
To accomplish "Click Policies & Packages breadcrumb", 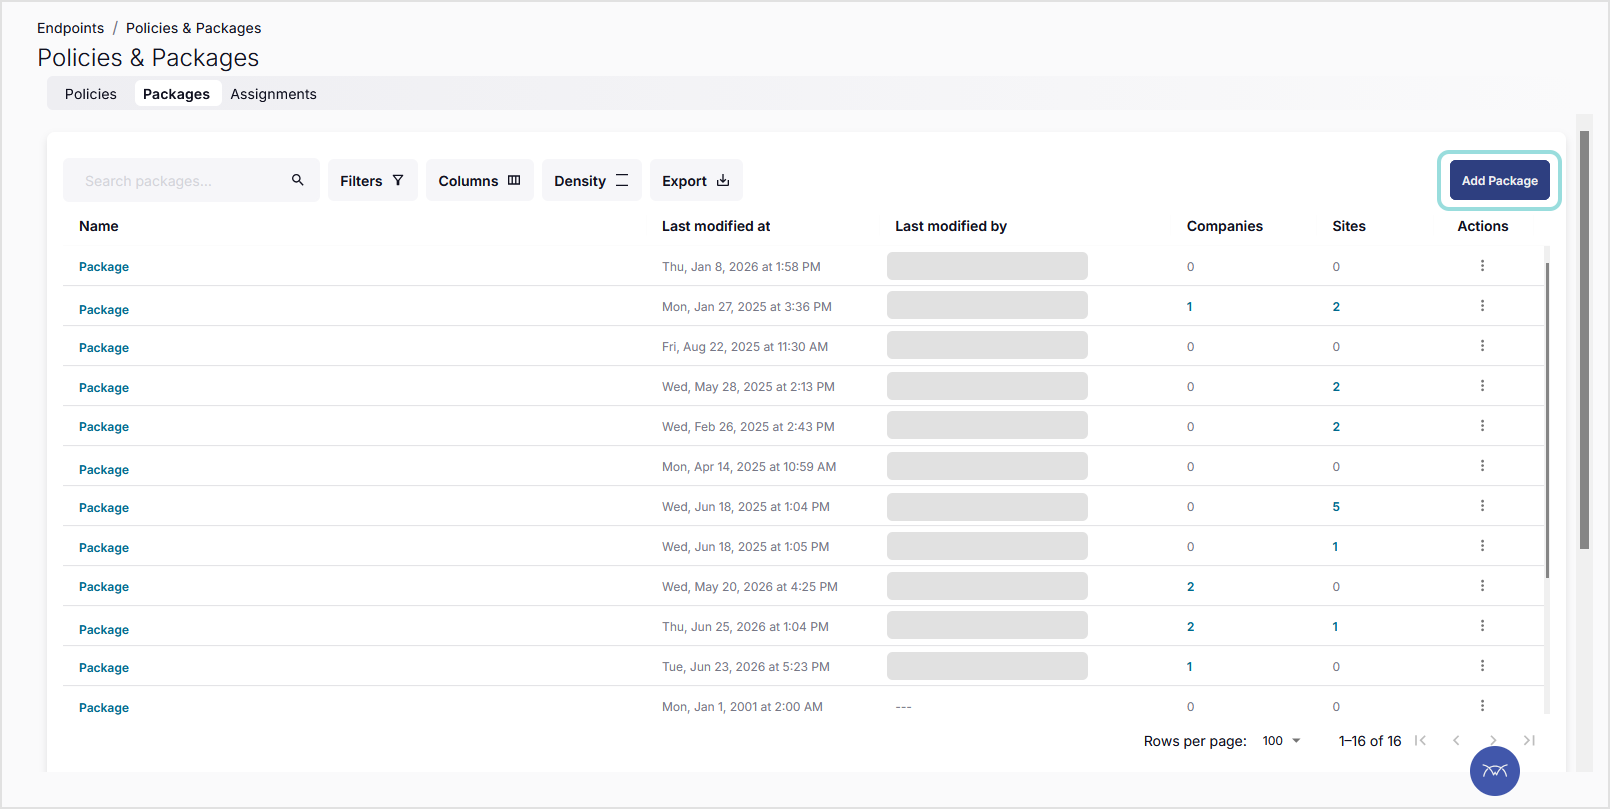I will click(x=194, y=28).
